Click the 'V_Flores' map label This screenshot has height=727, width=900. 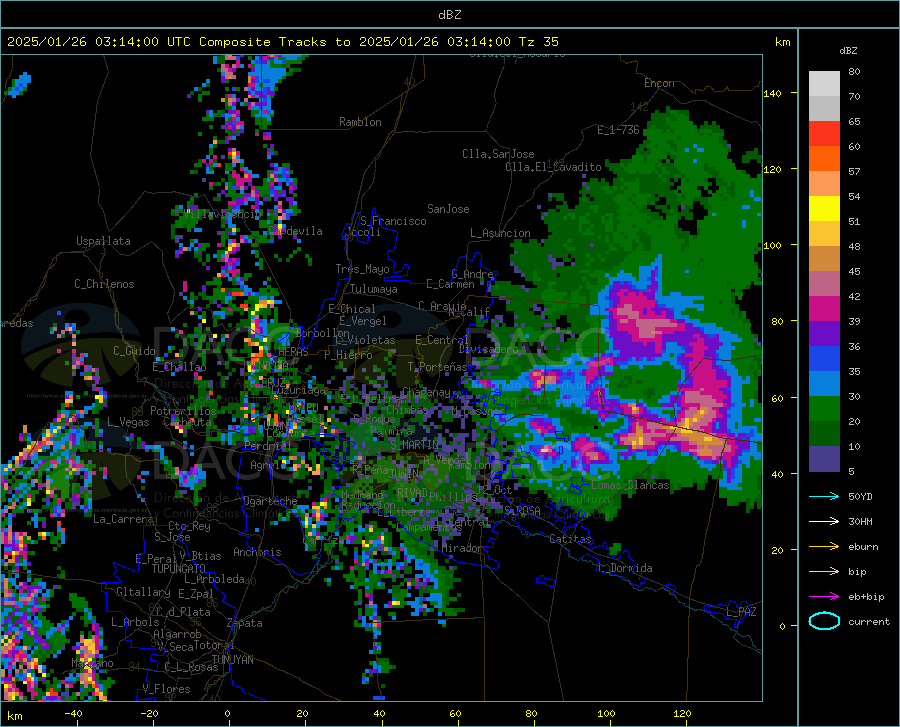[166, 689]
